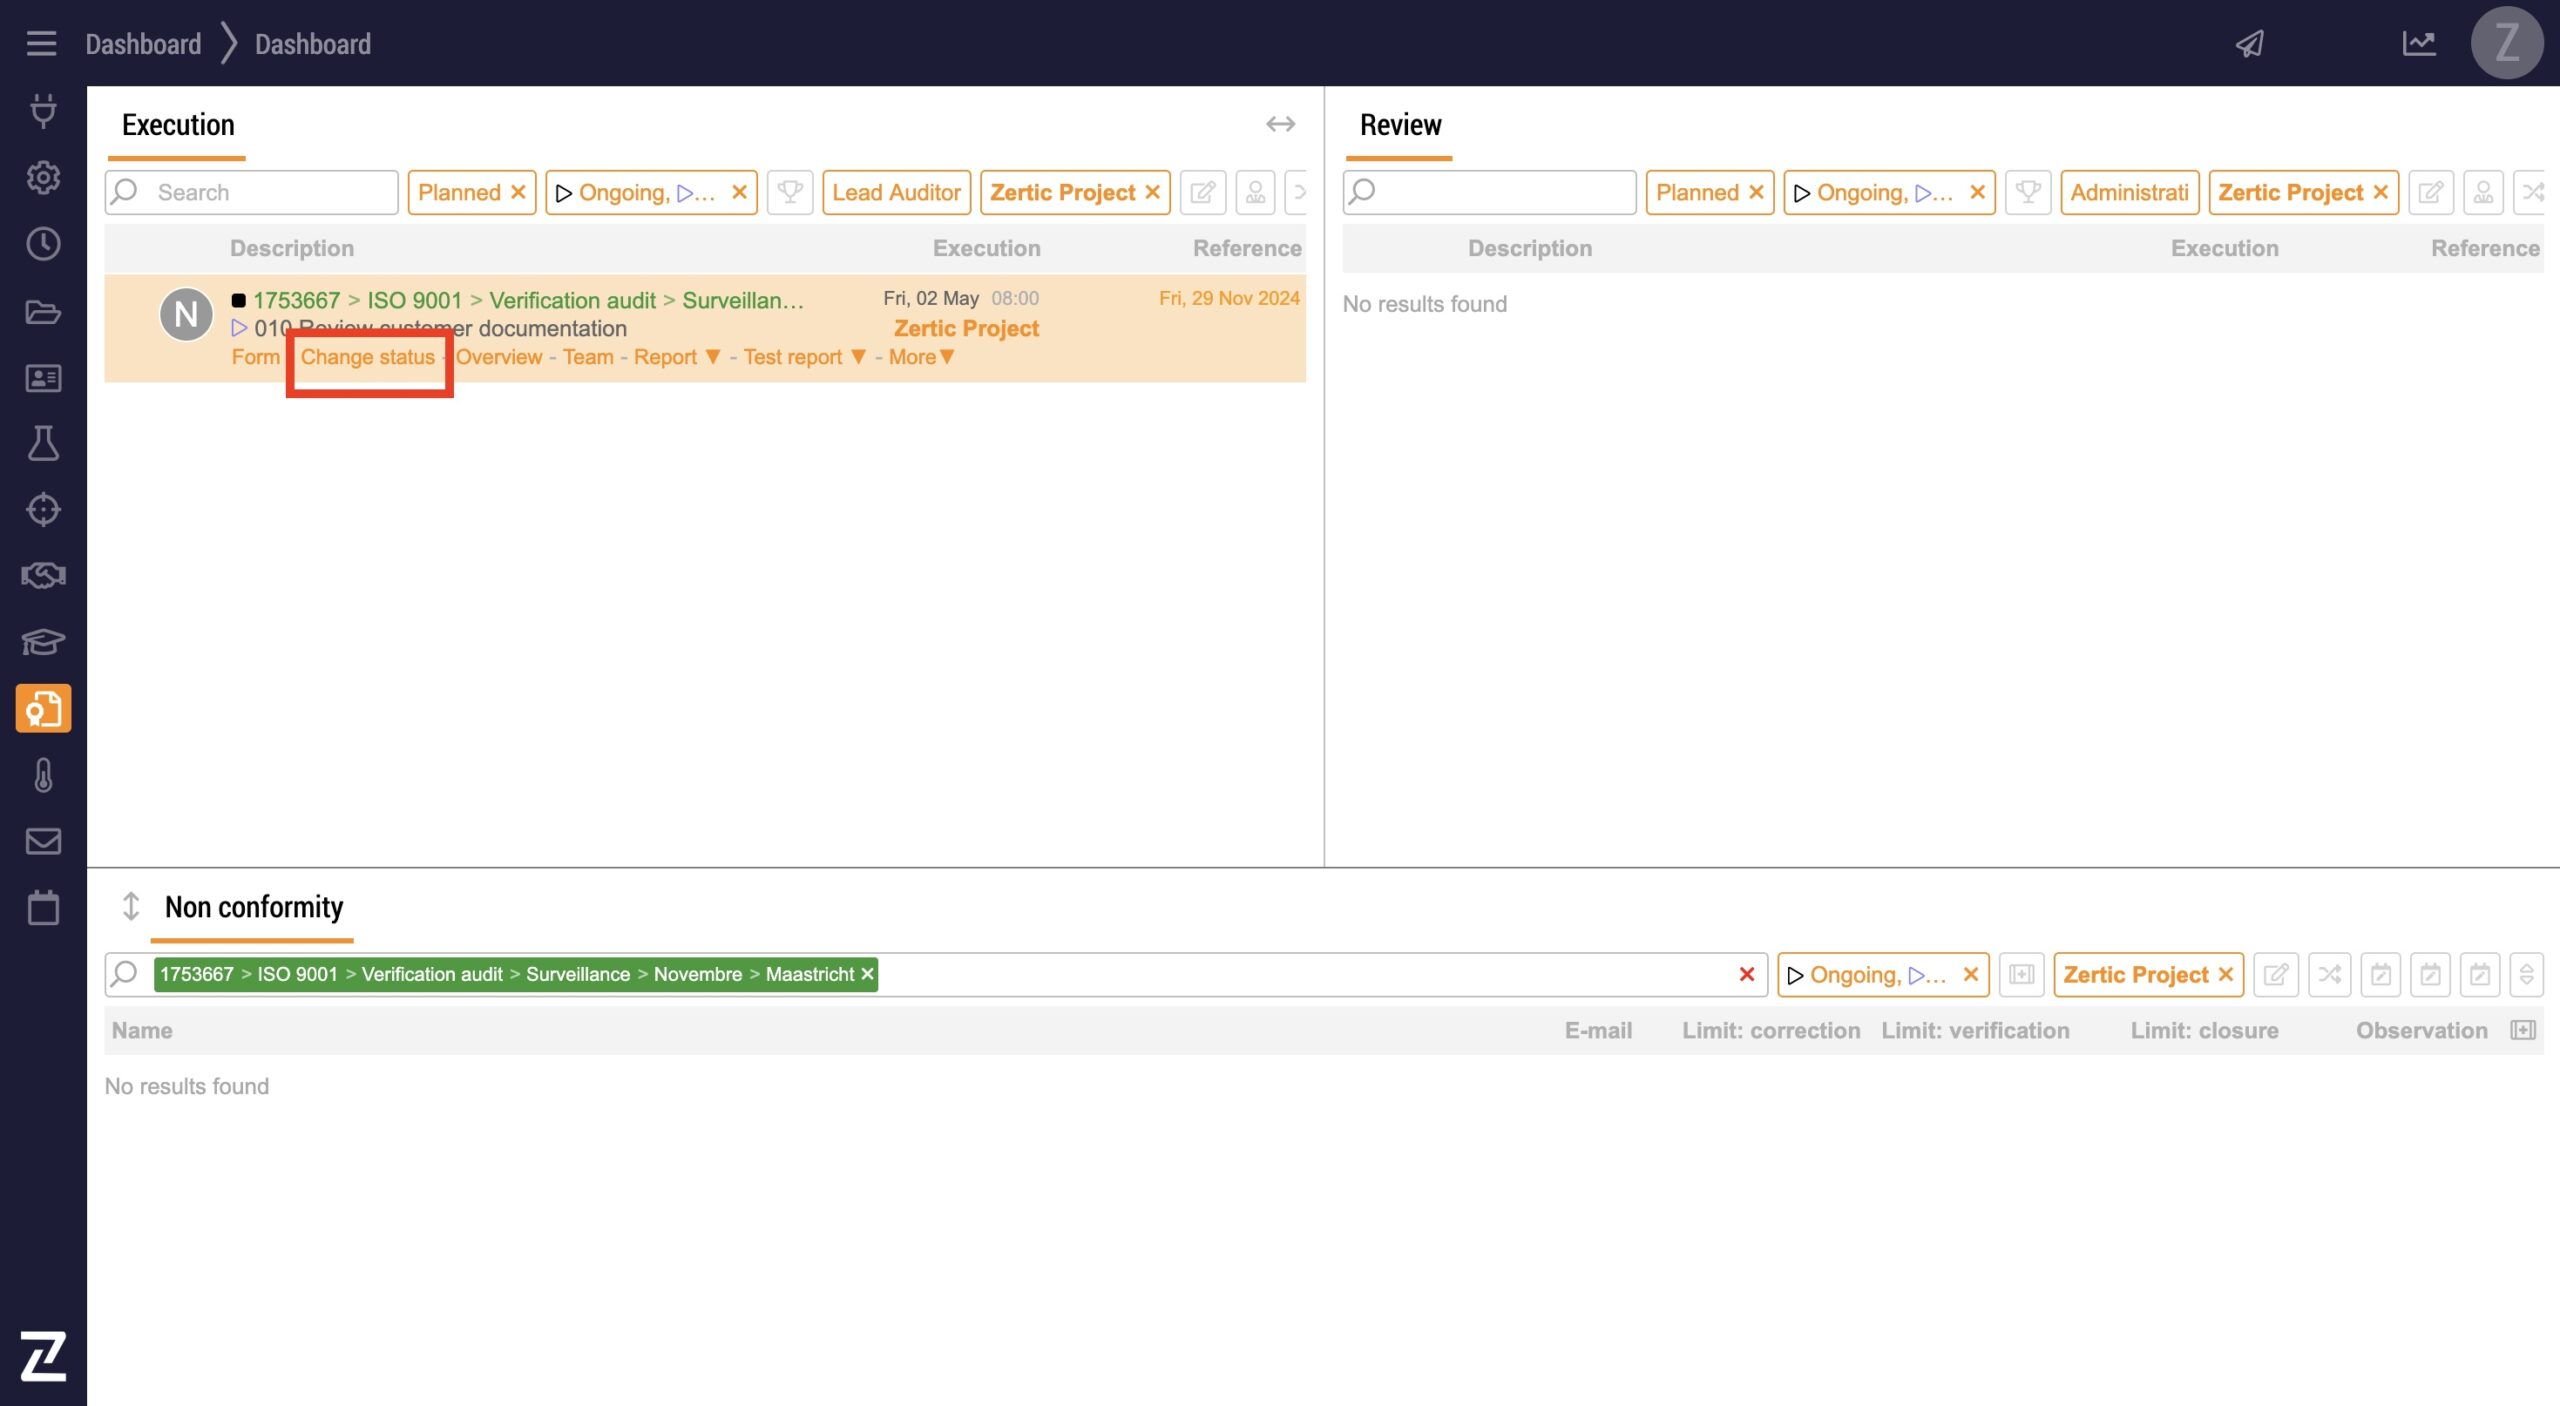Remove Zertic Project filter in Review panel
2560x1406 pixels.
pos(2381,192)
